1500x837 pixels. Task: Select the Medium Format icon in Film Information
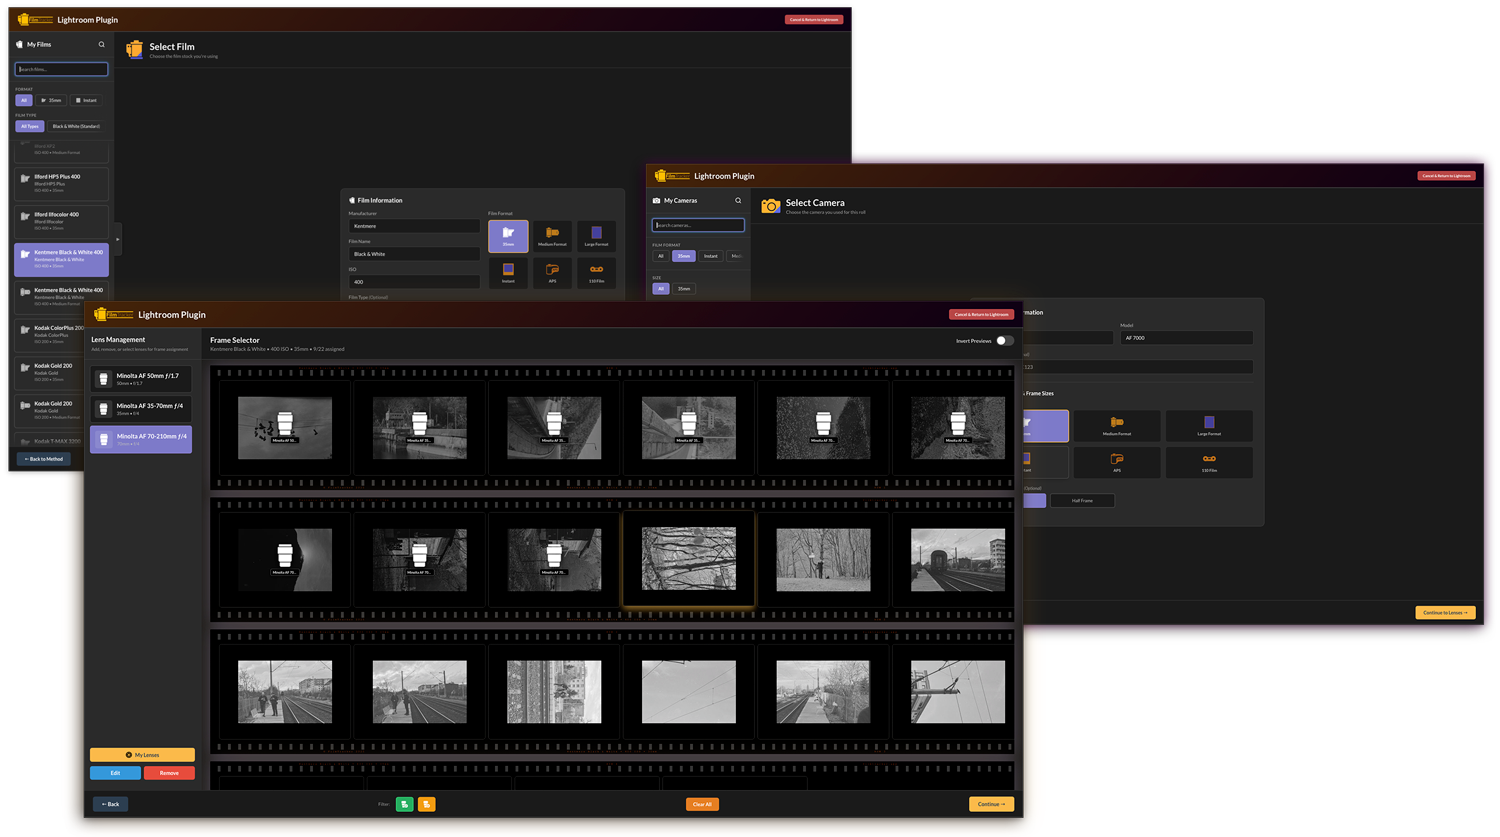pyautogui.click(x=552, y=235)
